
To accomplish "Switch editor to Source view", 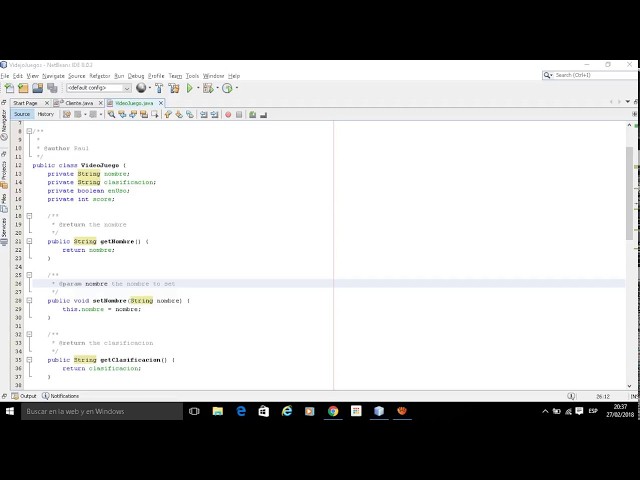I will tap(22, 114).
